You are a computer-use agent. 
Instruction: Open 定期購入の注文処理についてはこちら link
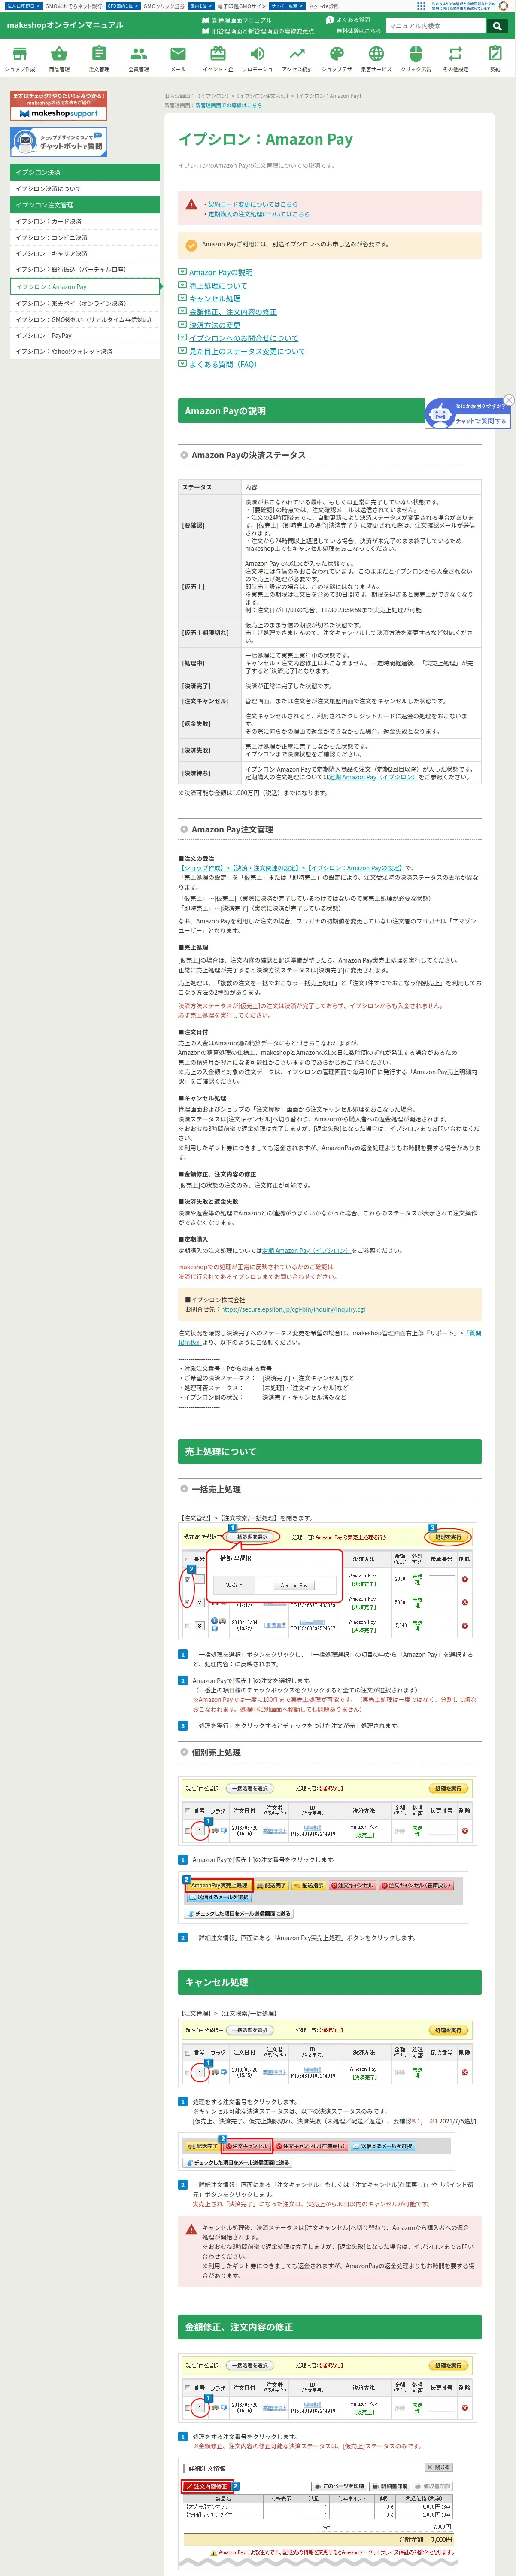(259, 214)
